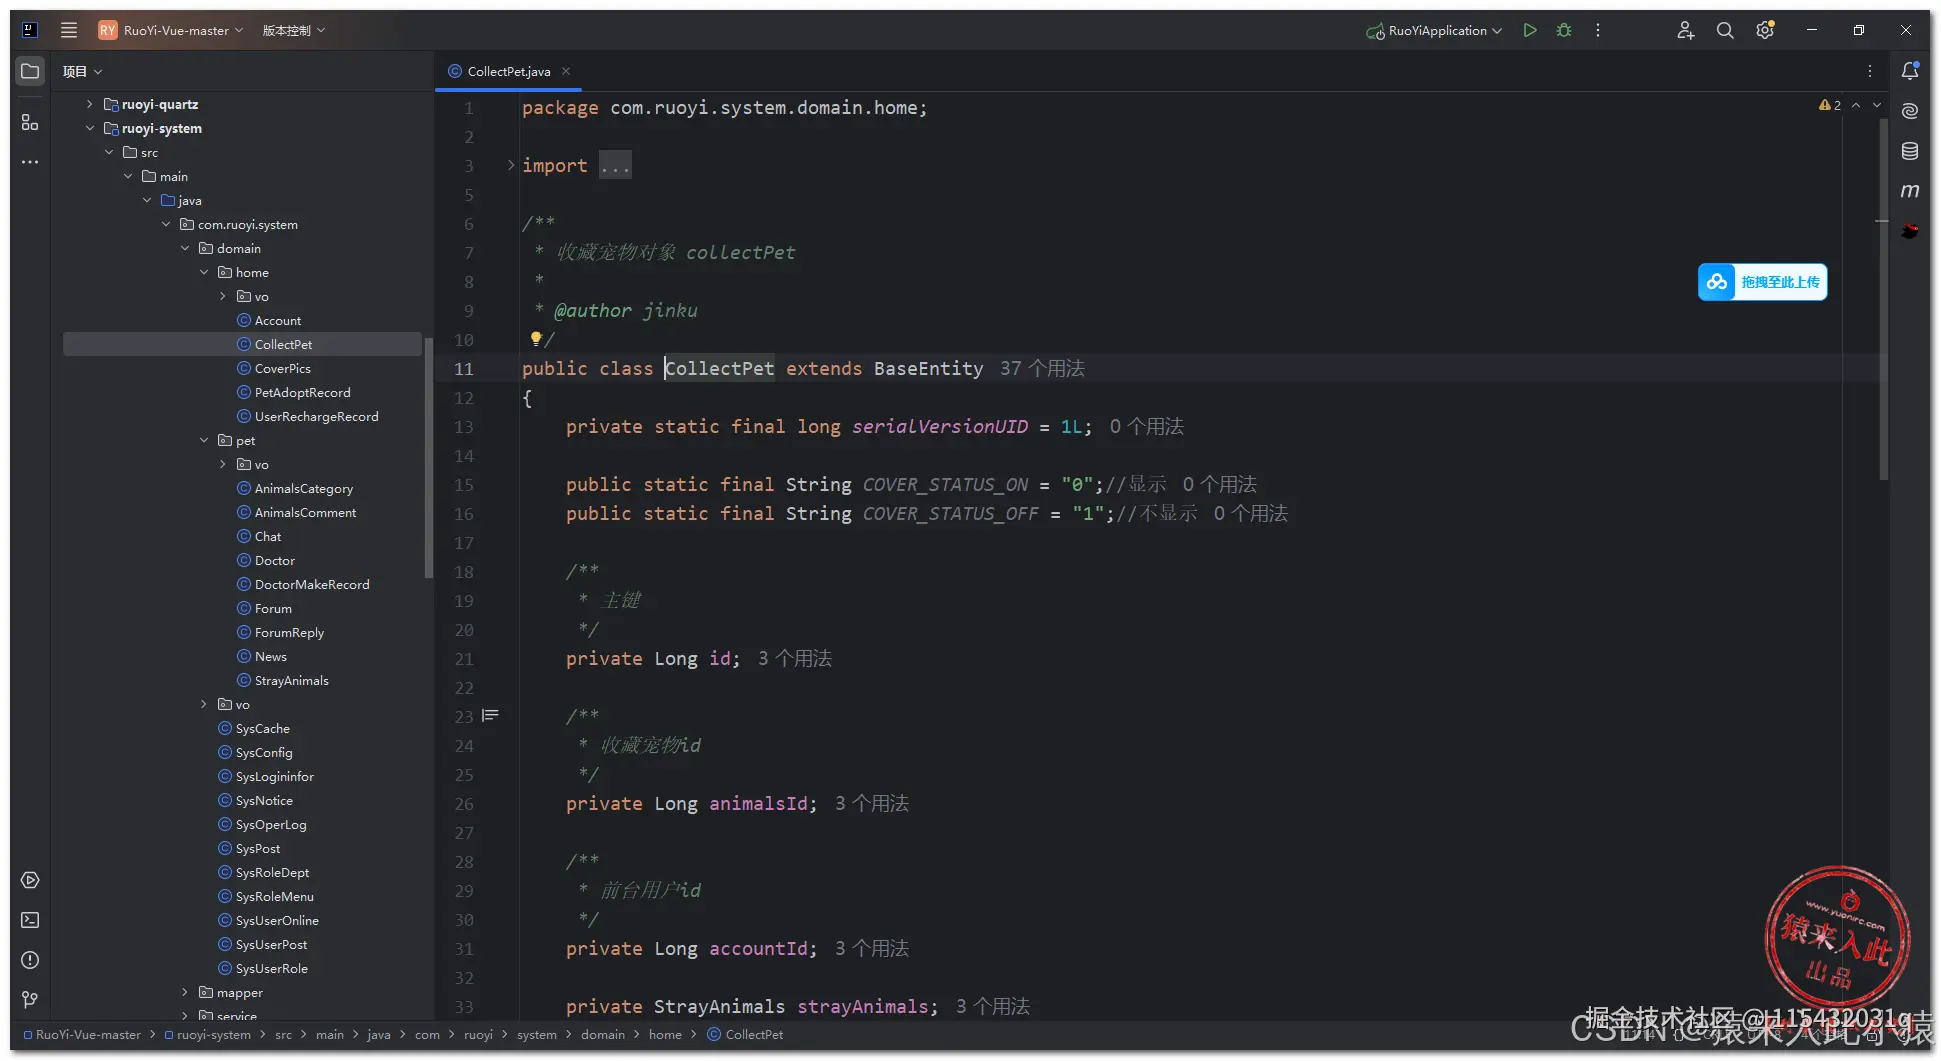The image size is (1941, 1061).
Task: Expand the ruoyi-quartz module
Action: pyautogui.click(x=89, y=104)
